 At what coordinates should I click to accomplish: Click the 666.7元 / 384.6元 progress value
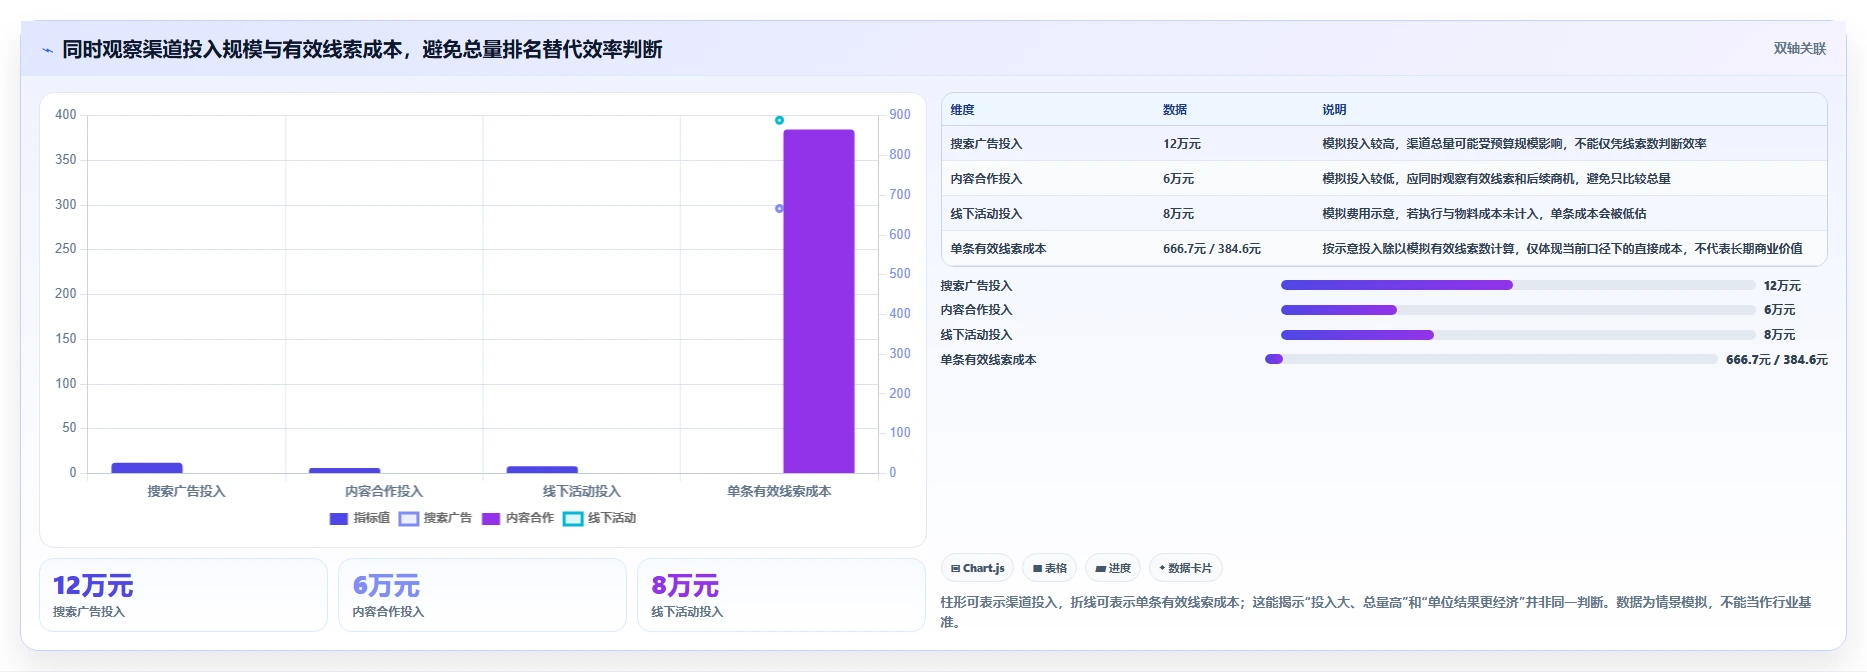[x=1777, y=360]
